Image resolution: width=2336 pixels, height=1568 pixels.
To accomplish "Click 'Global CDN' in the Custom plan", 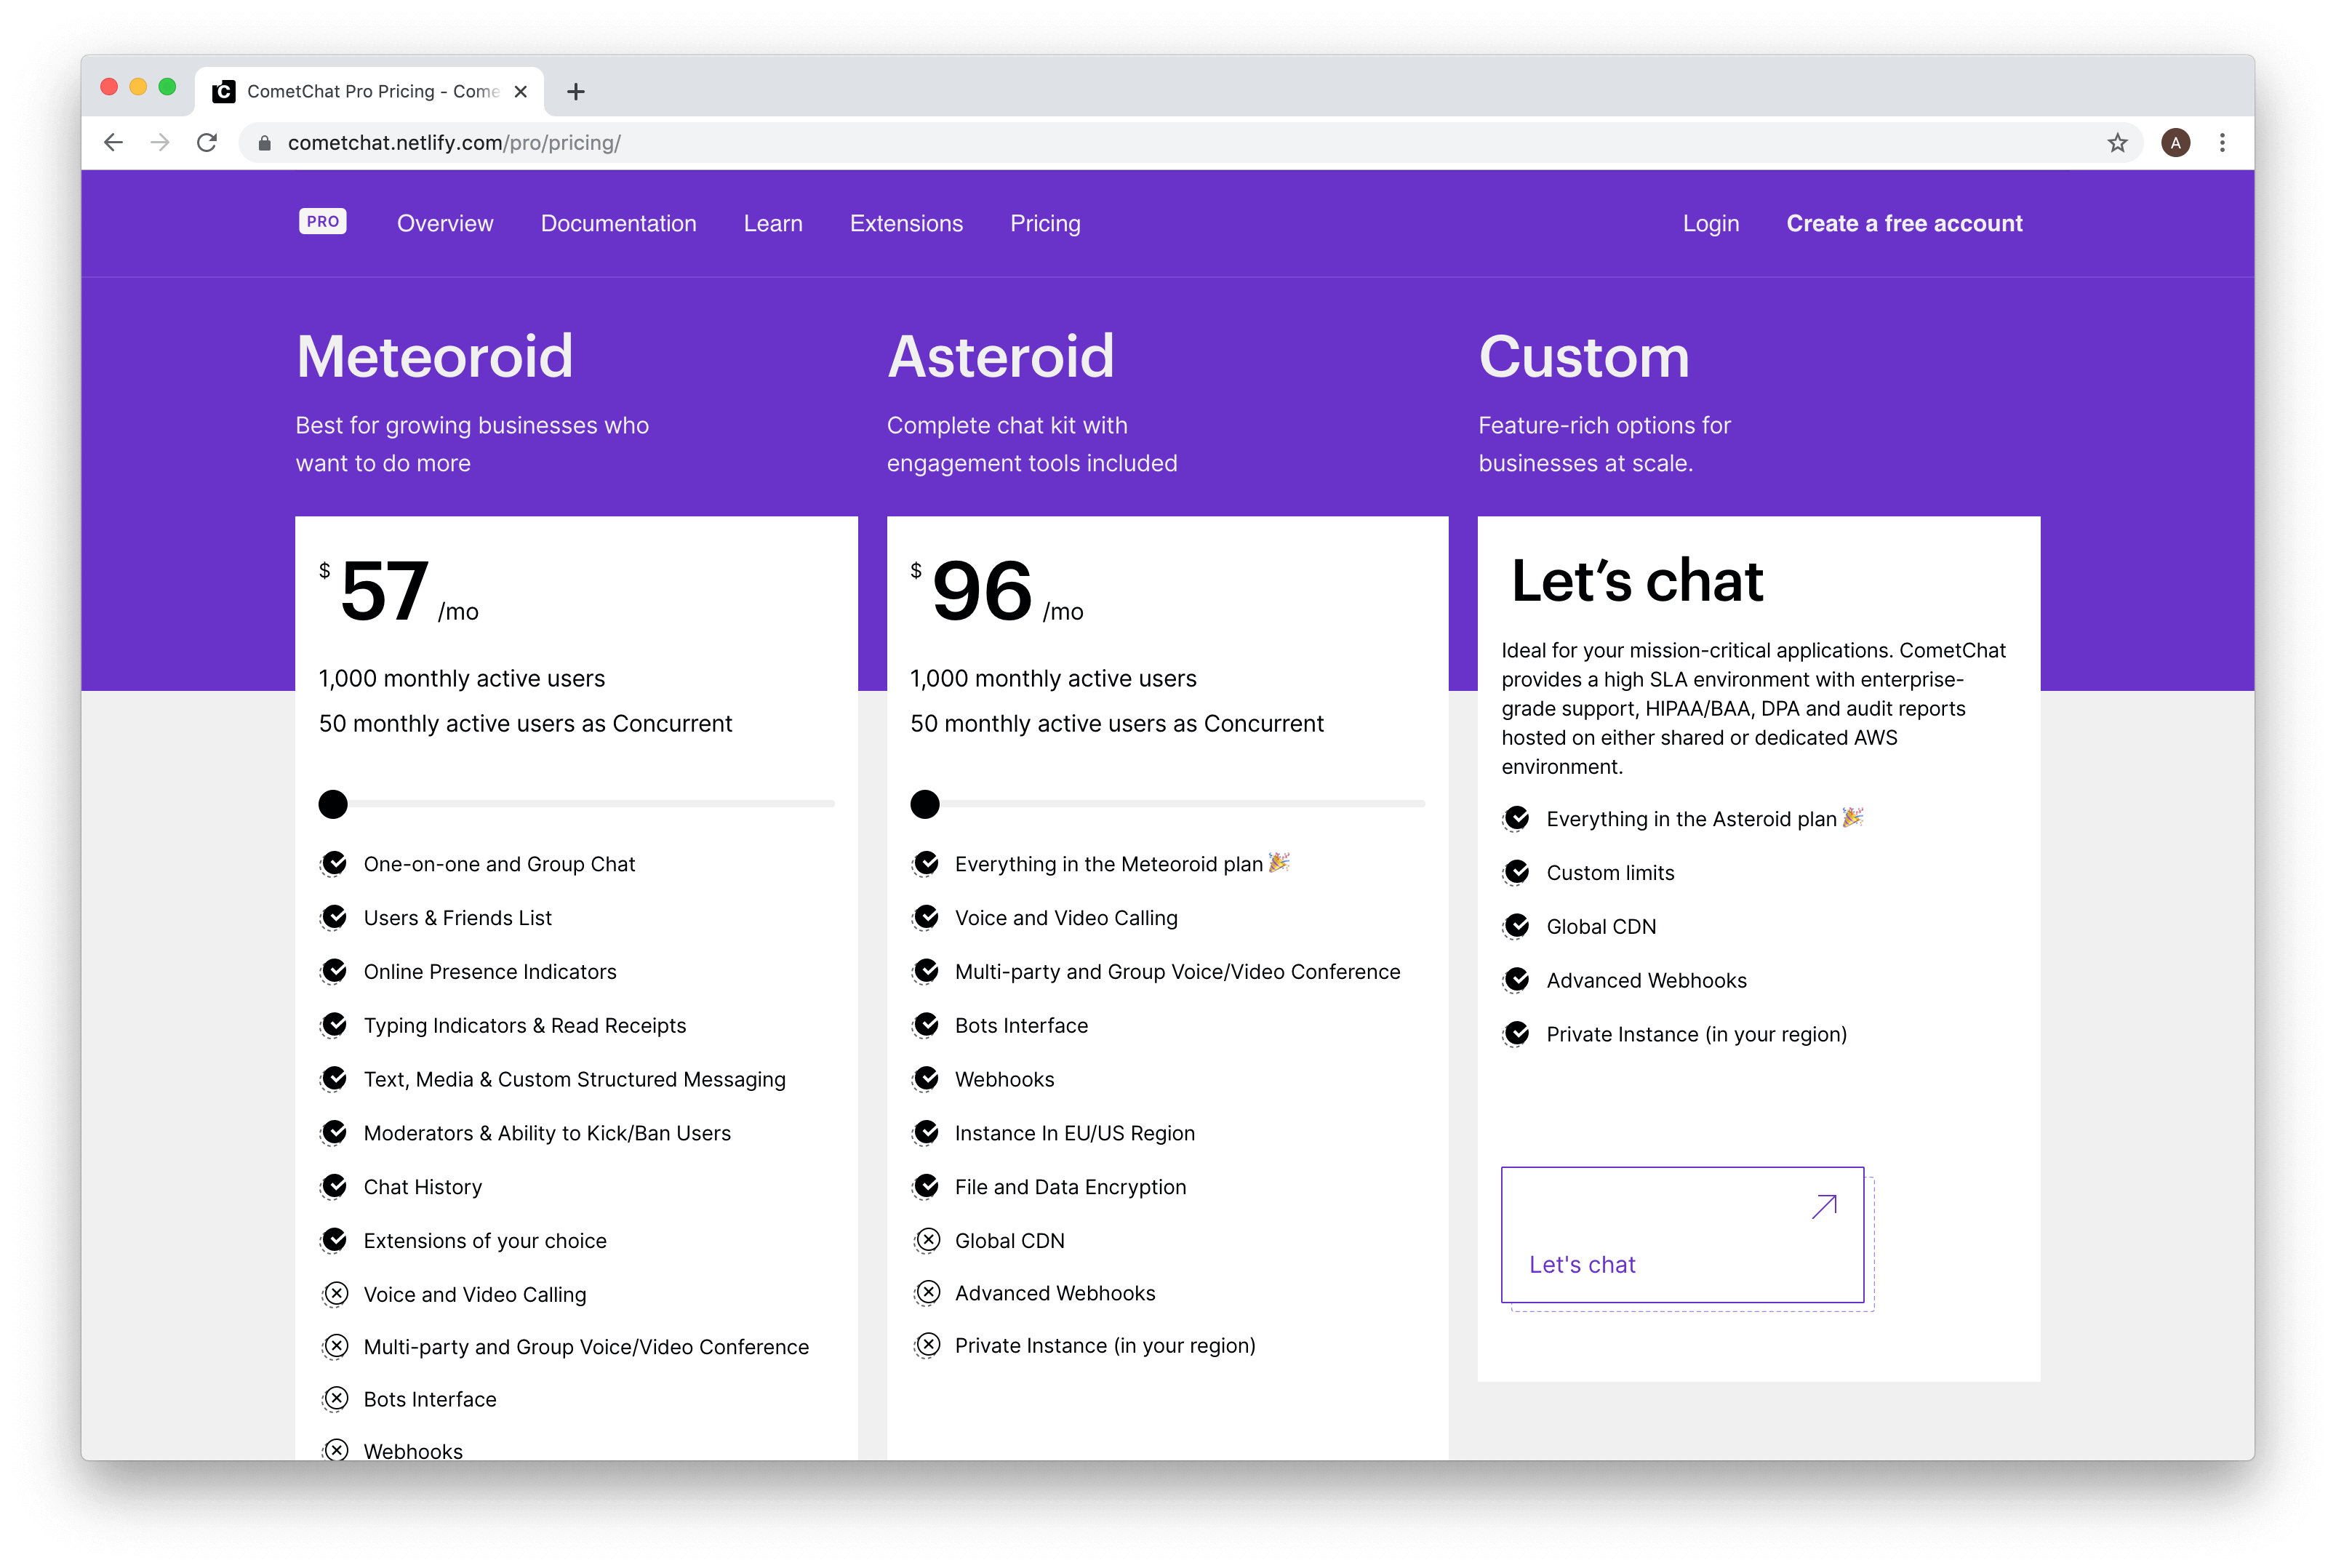I will coord(1601,926).
